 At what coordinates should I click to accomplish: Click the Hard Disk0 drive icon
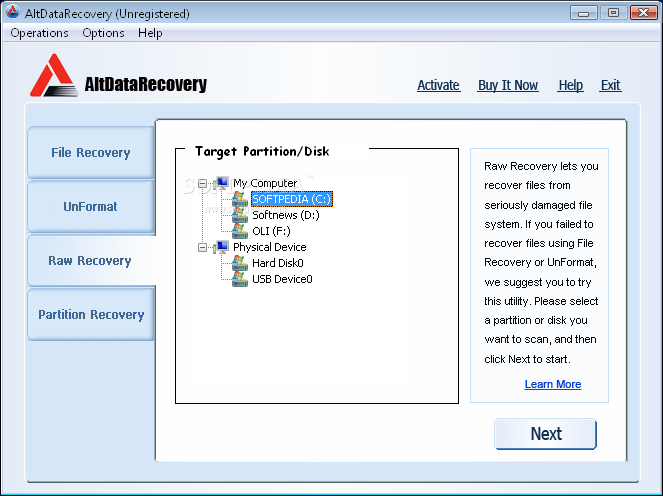(240, 263)
